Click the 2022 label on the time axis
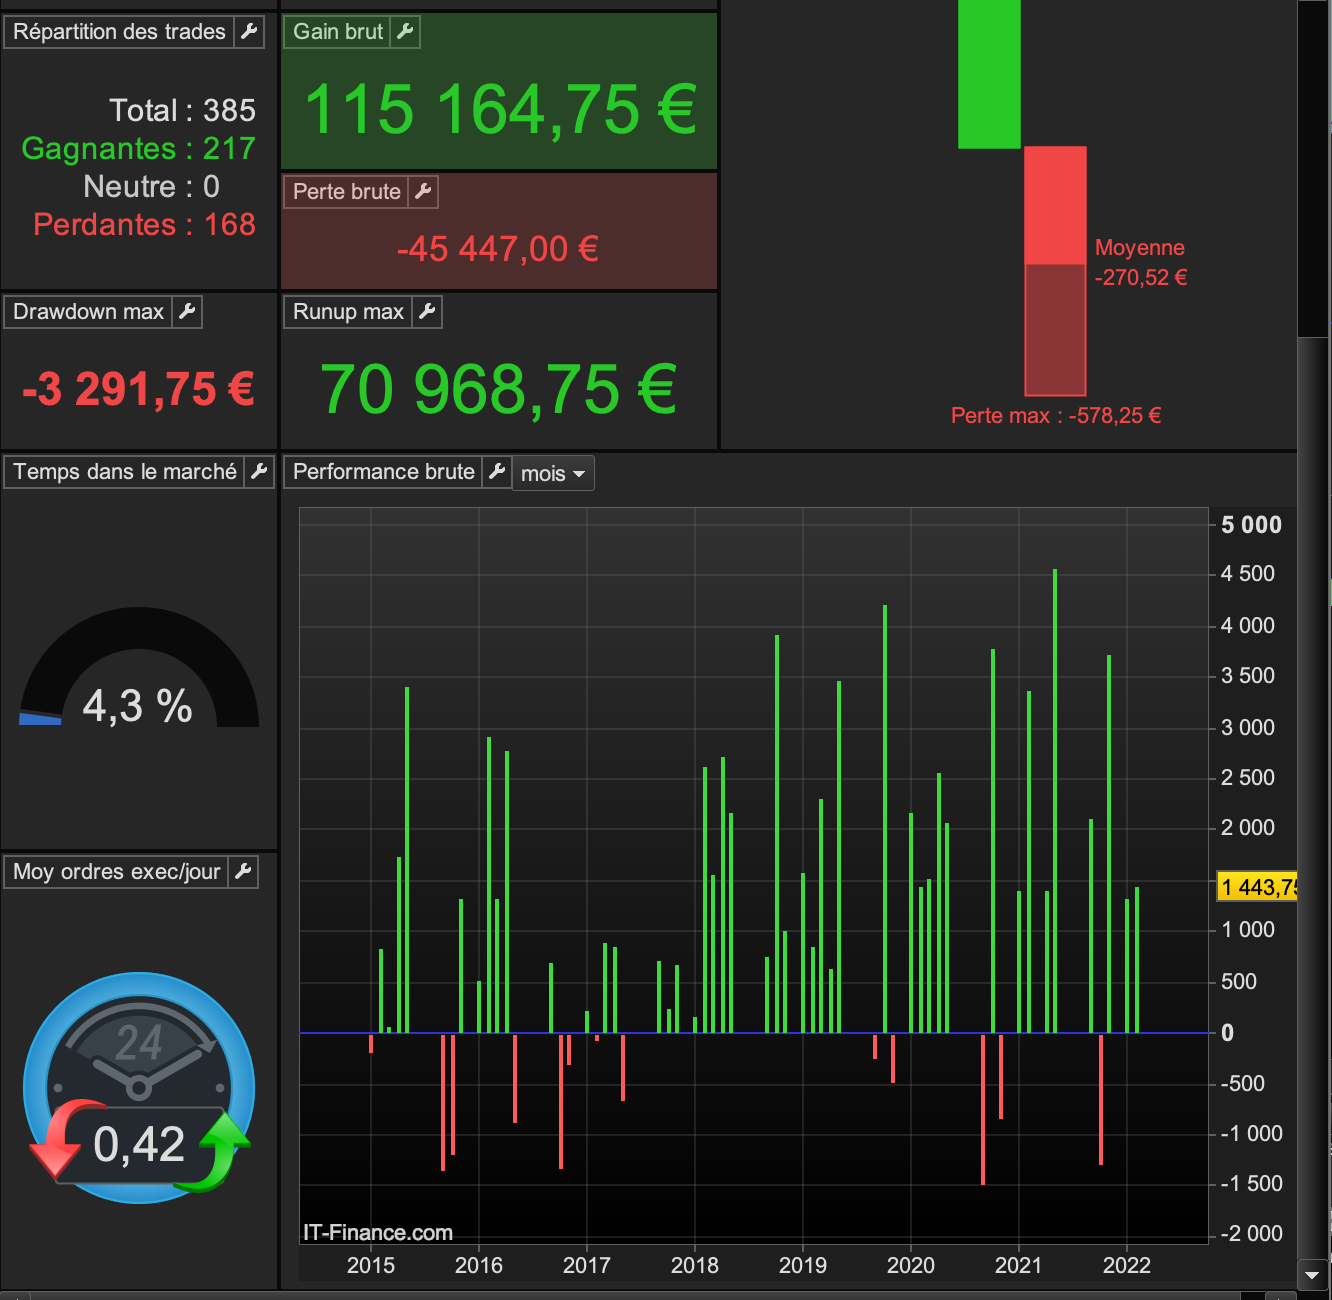 click(x=1127, y=1265)
